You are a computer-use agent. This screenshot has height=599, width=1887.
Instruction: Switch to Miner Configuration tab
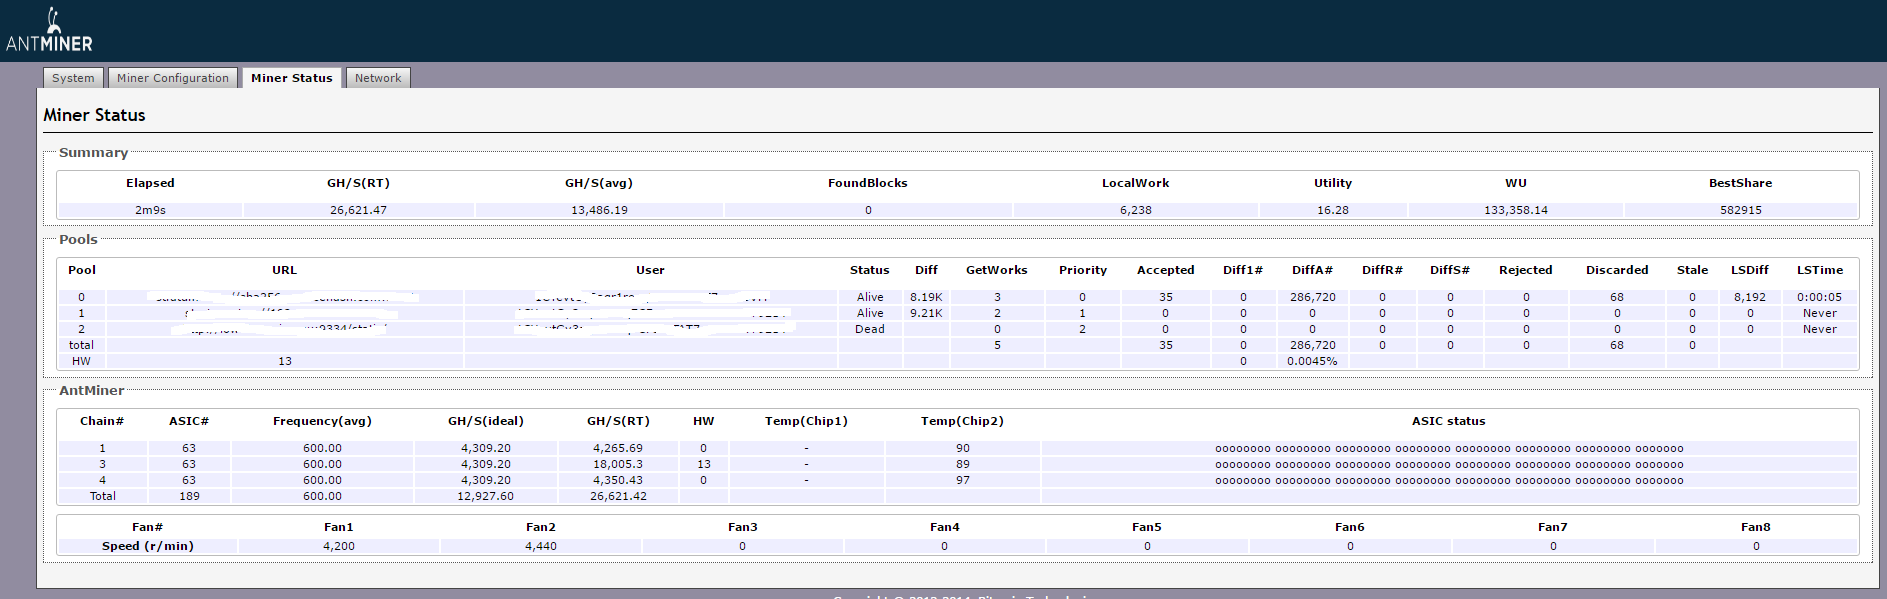(x=173, y=78)
